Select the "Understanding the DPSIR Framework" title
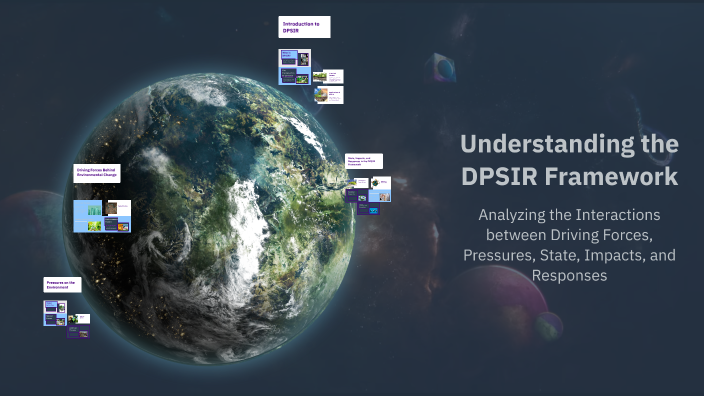This screenshot has width=704, height=396. pyautogui.click(x=569, y=160)
